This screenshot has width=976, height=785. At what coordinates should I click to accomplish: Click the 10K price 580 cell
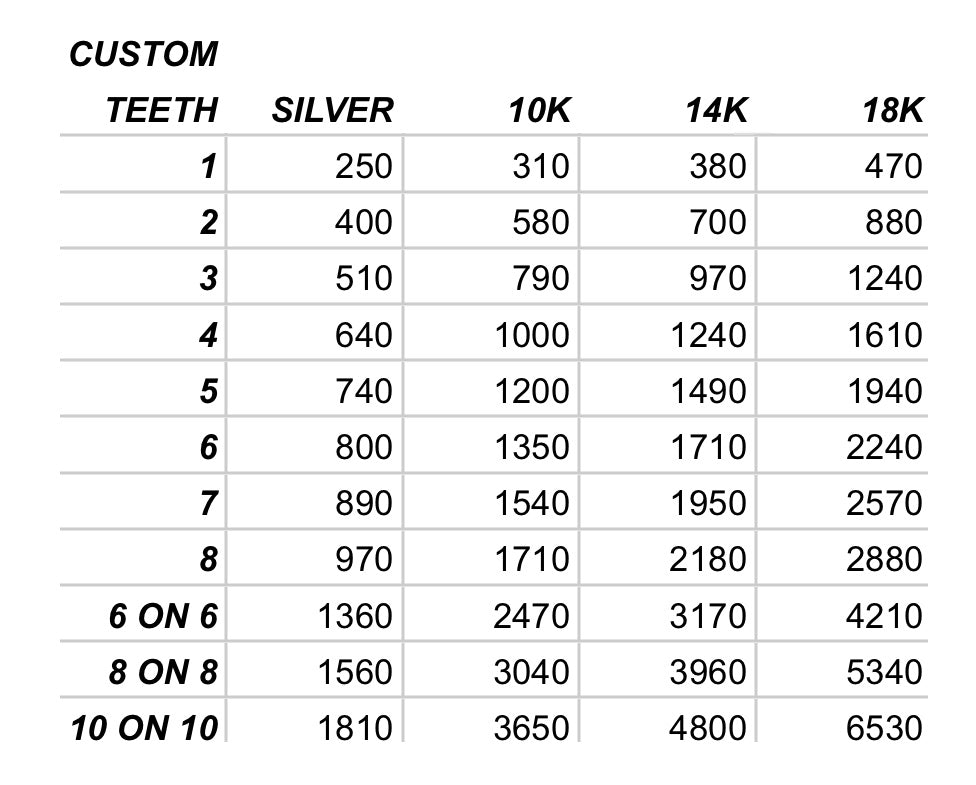[x=540, y=221]
